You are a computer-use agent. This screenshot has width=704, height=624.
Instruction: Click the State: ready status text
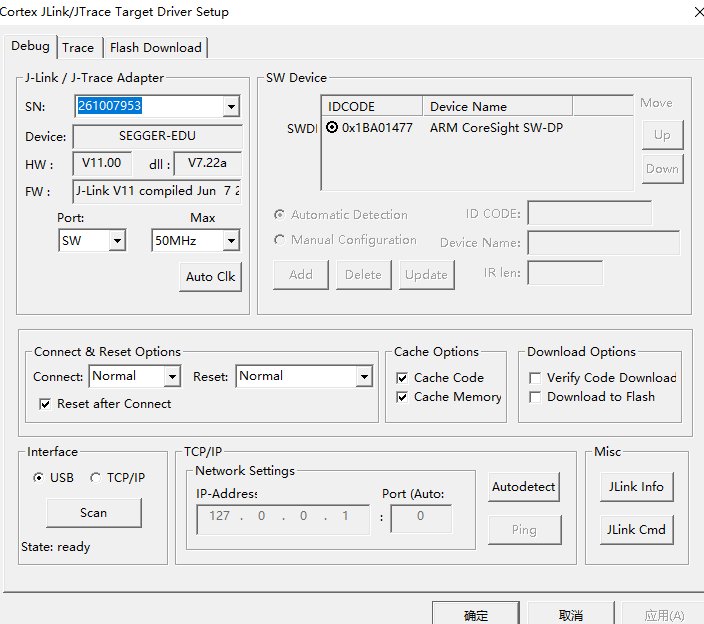pyautogui.click(x=56, y=547)
